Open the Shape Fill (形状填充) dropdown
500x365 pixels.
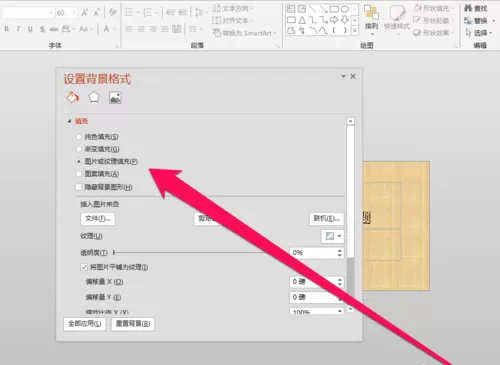pos(434,8)
